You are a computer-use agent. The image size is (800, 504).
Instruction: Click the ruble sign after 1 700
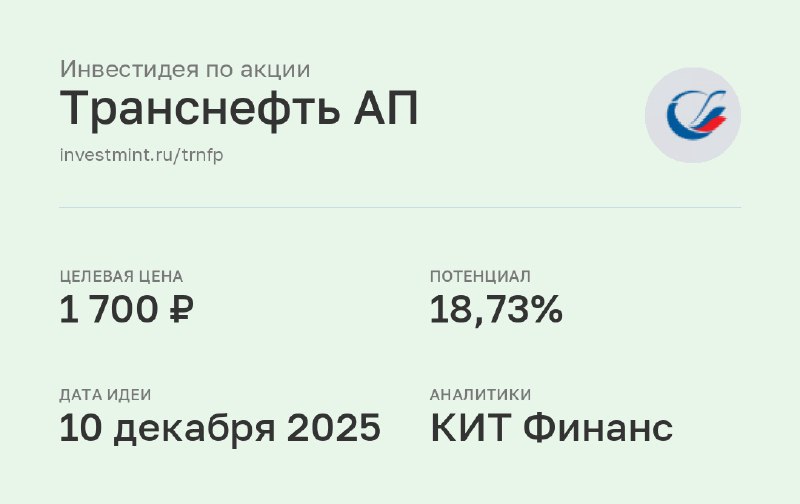[x=182, y=309]
